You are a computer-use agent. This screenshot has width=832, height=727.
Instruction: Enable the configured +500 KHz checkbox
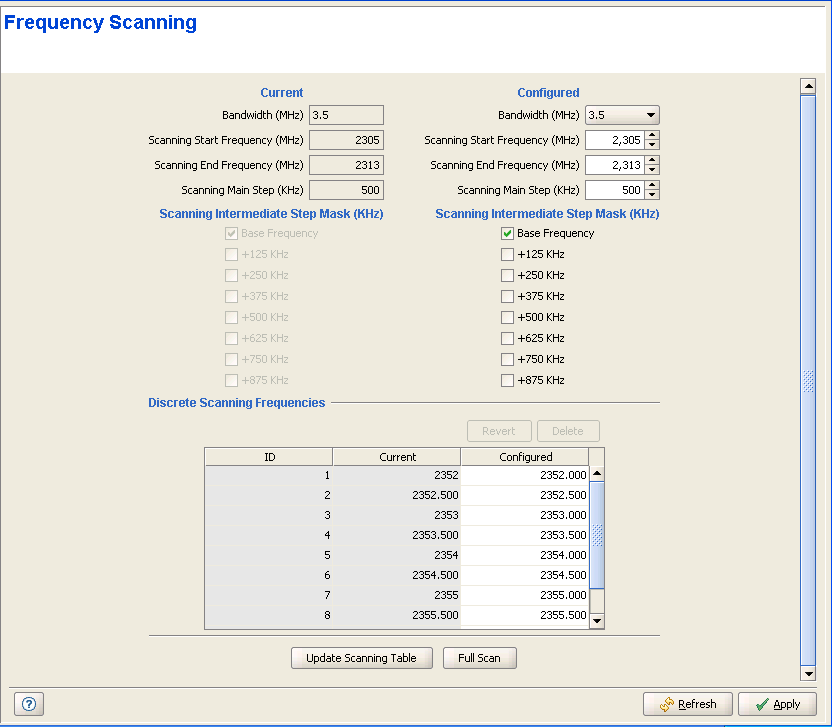507,317
